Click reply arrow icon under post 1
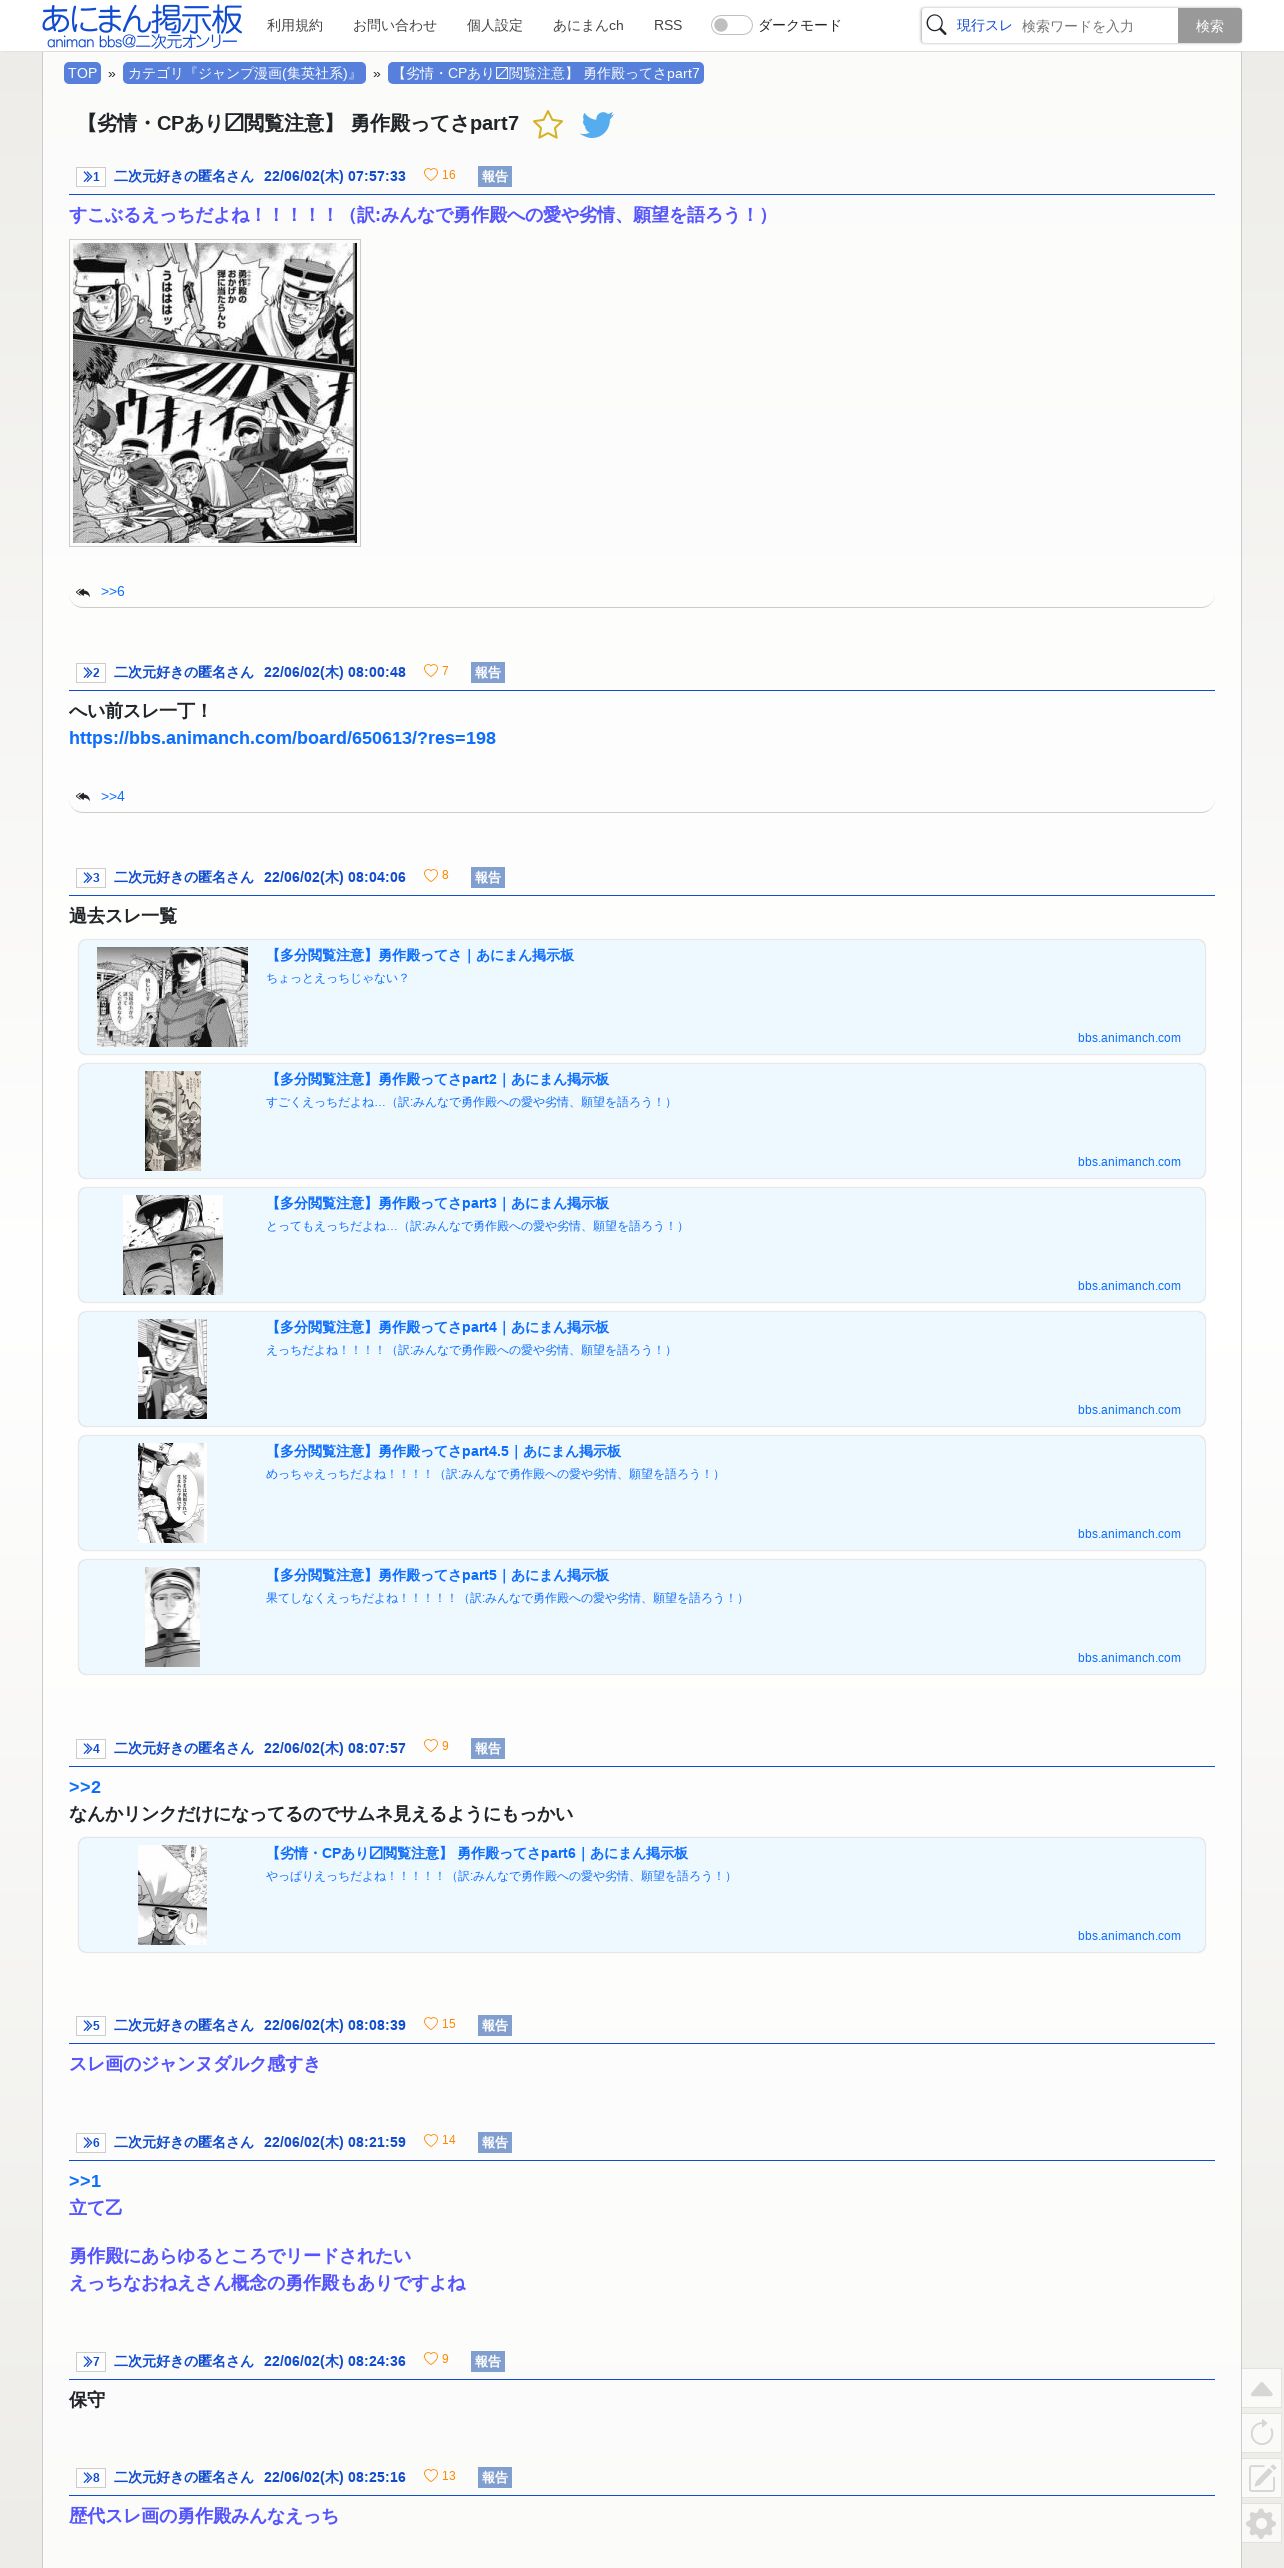1284x2568 pixels. [x=83, y=592]
